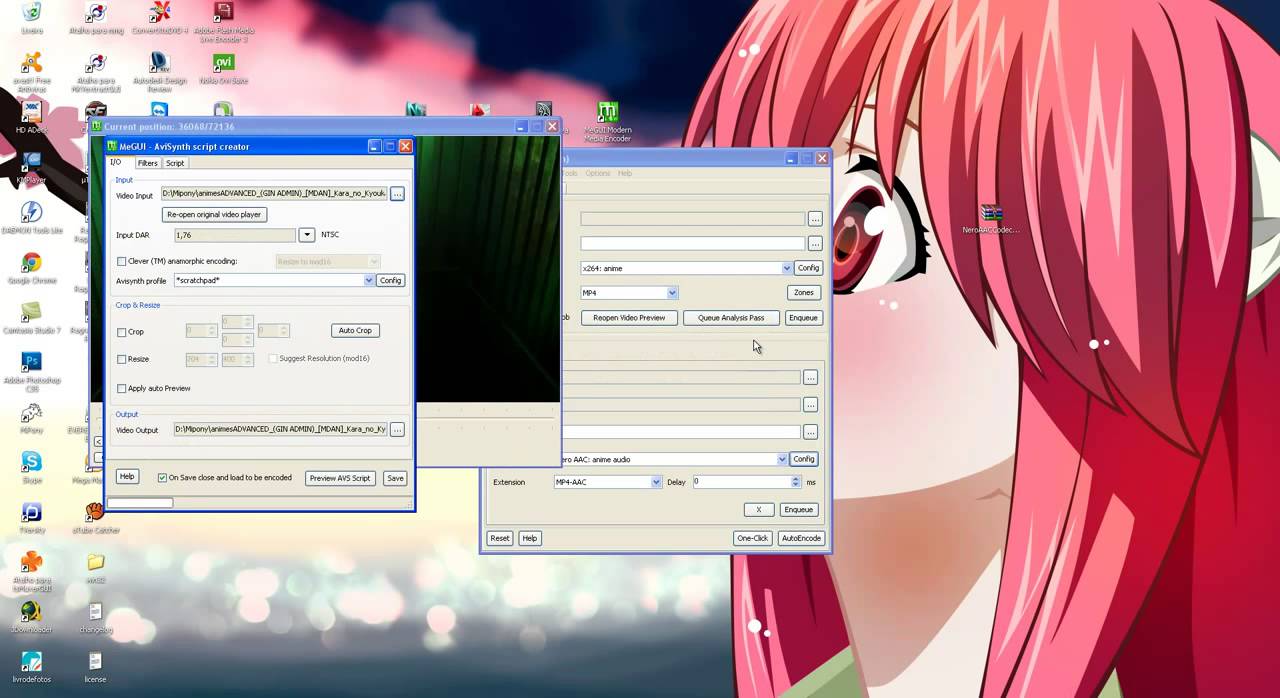Image resolution: width=1280 pixels, height=698 pixels.
Task: Click the One-Click button
Action: pos(752,538)
